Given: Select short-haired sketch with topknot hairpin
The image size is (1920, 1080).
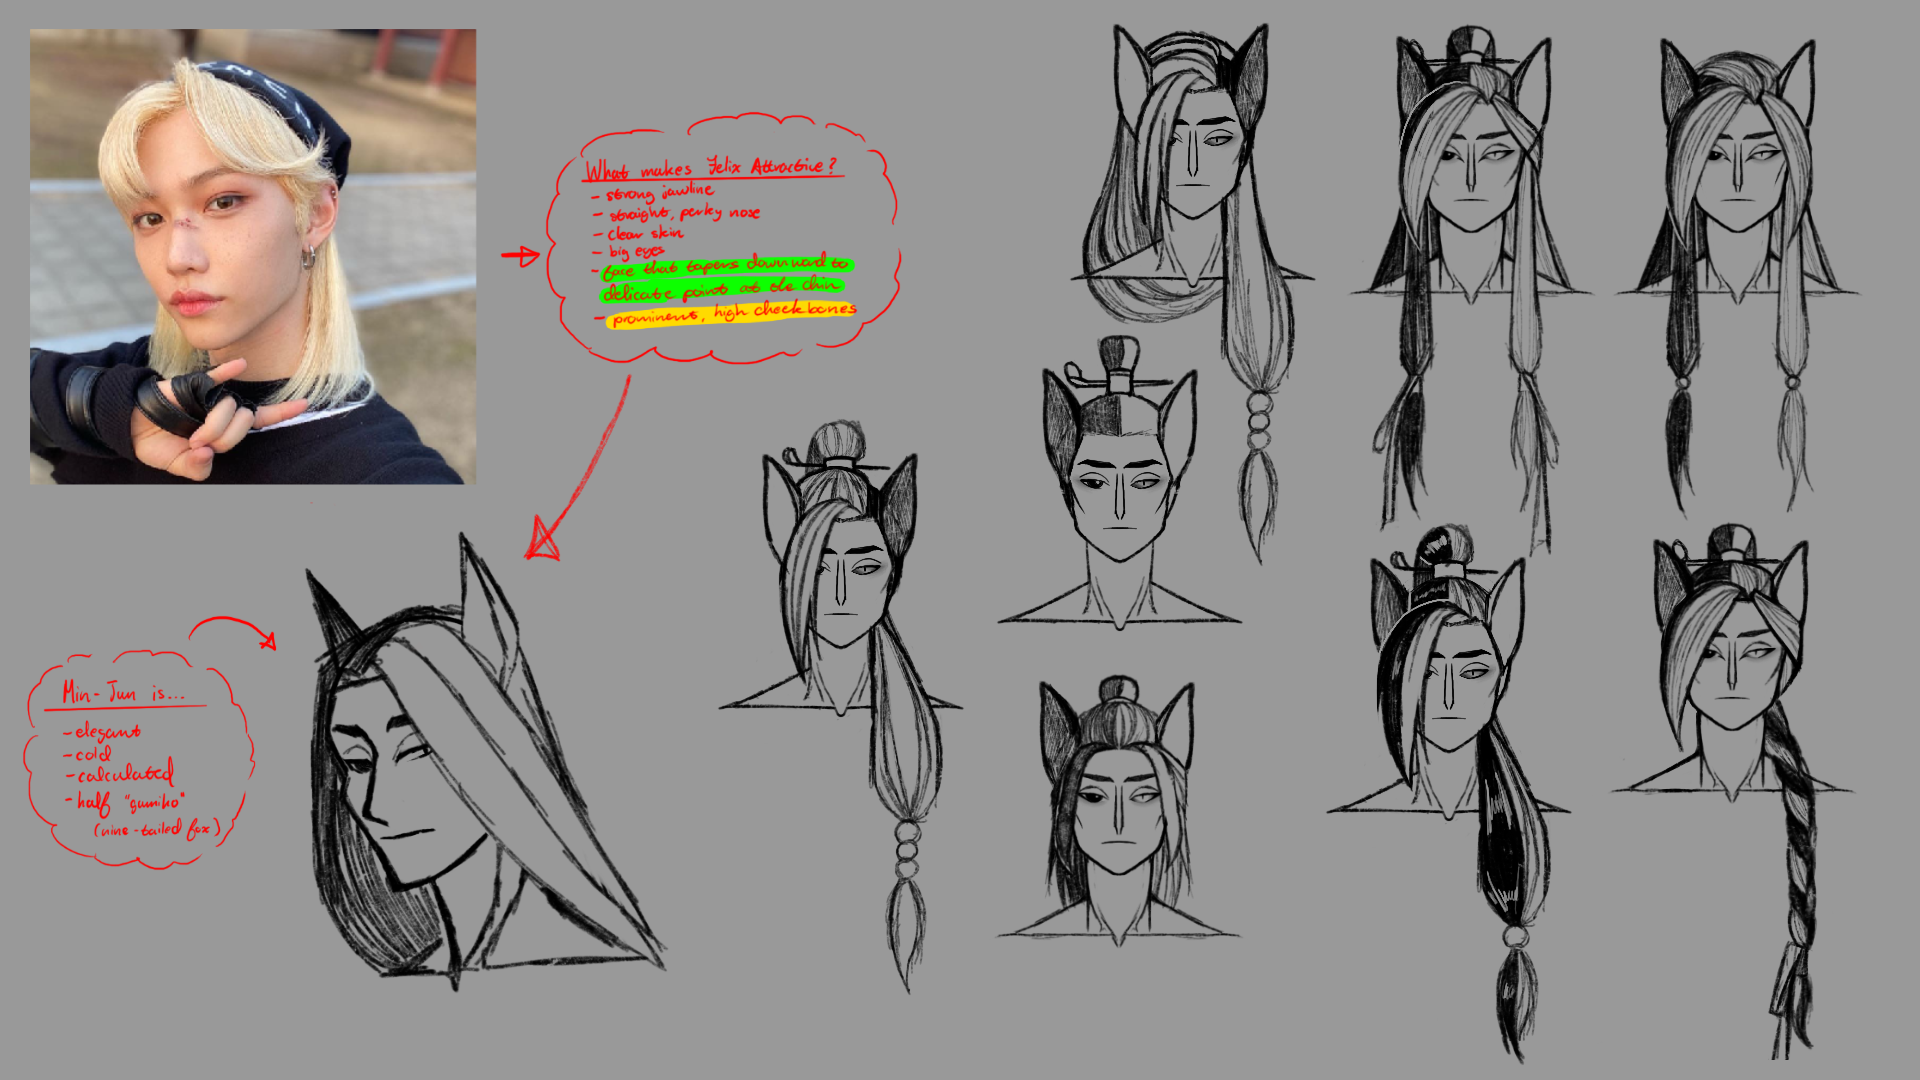Looking at the screenshot, I should (x=1119, y=483).
